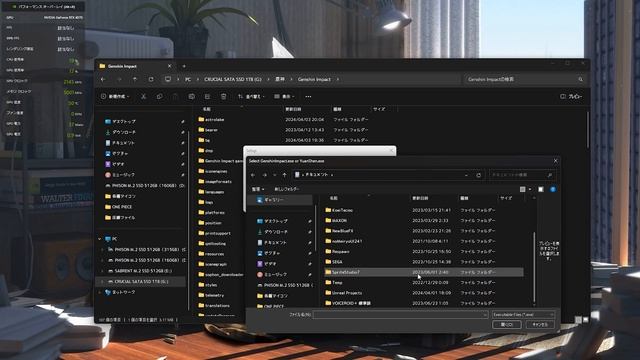This screenshot has height=360, width=640.
Task: Open the recent locations dropdown in file dialog
Action: (x=275, y=175)
